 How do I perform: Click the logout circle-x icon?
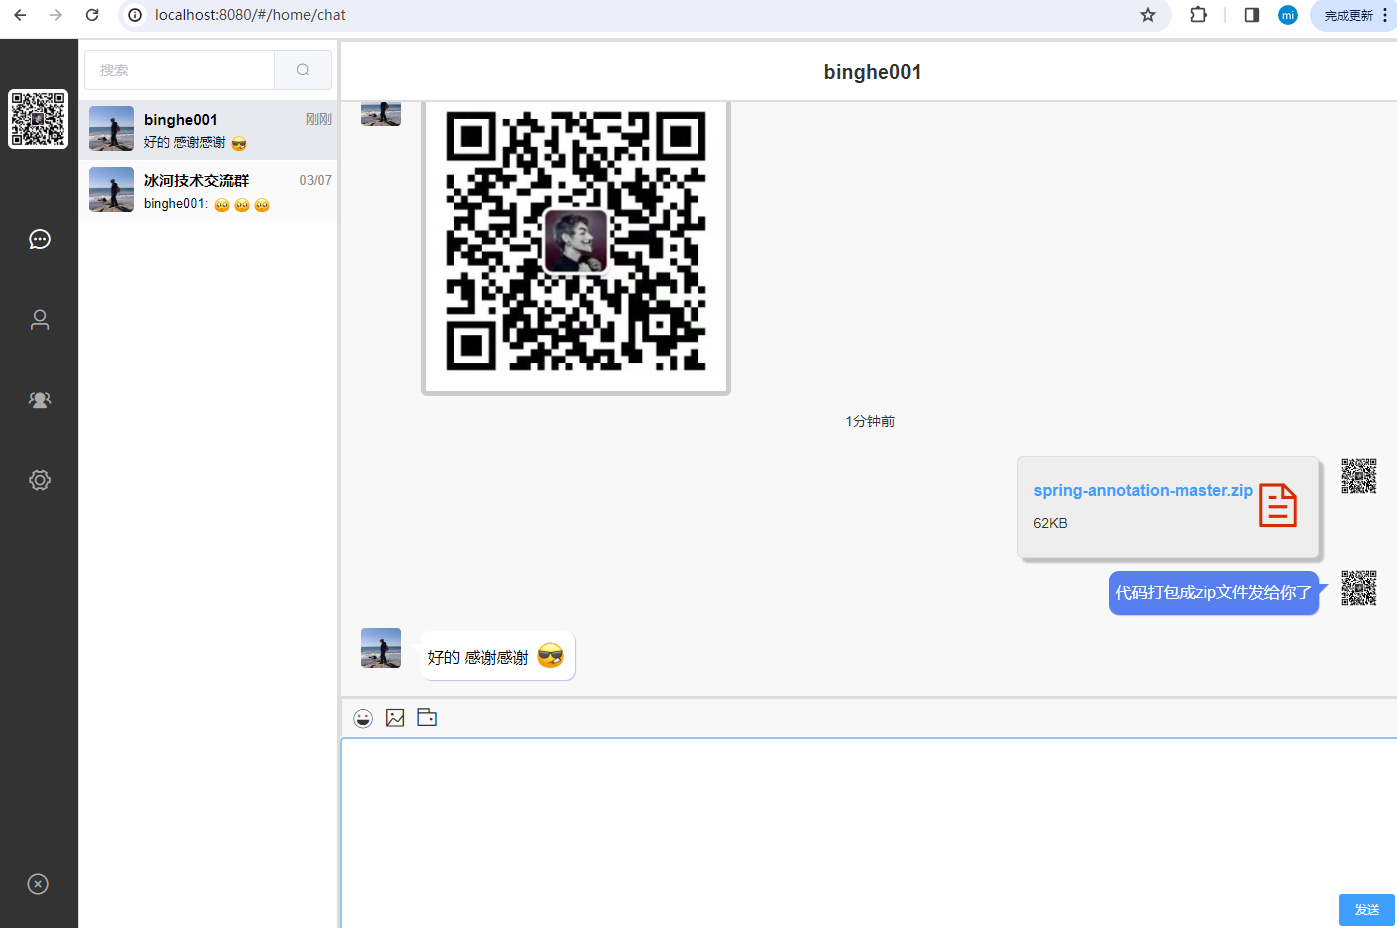[x=38, y=884]
